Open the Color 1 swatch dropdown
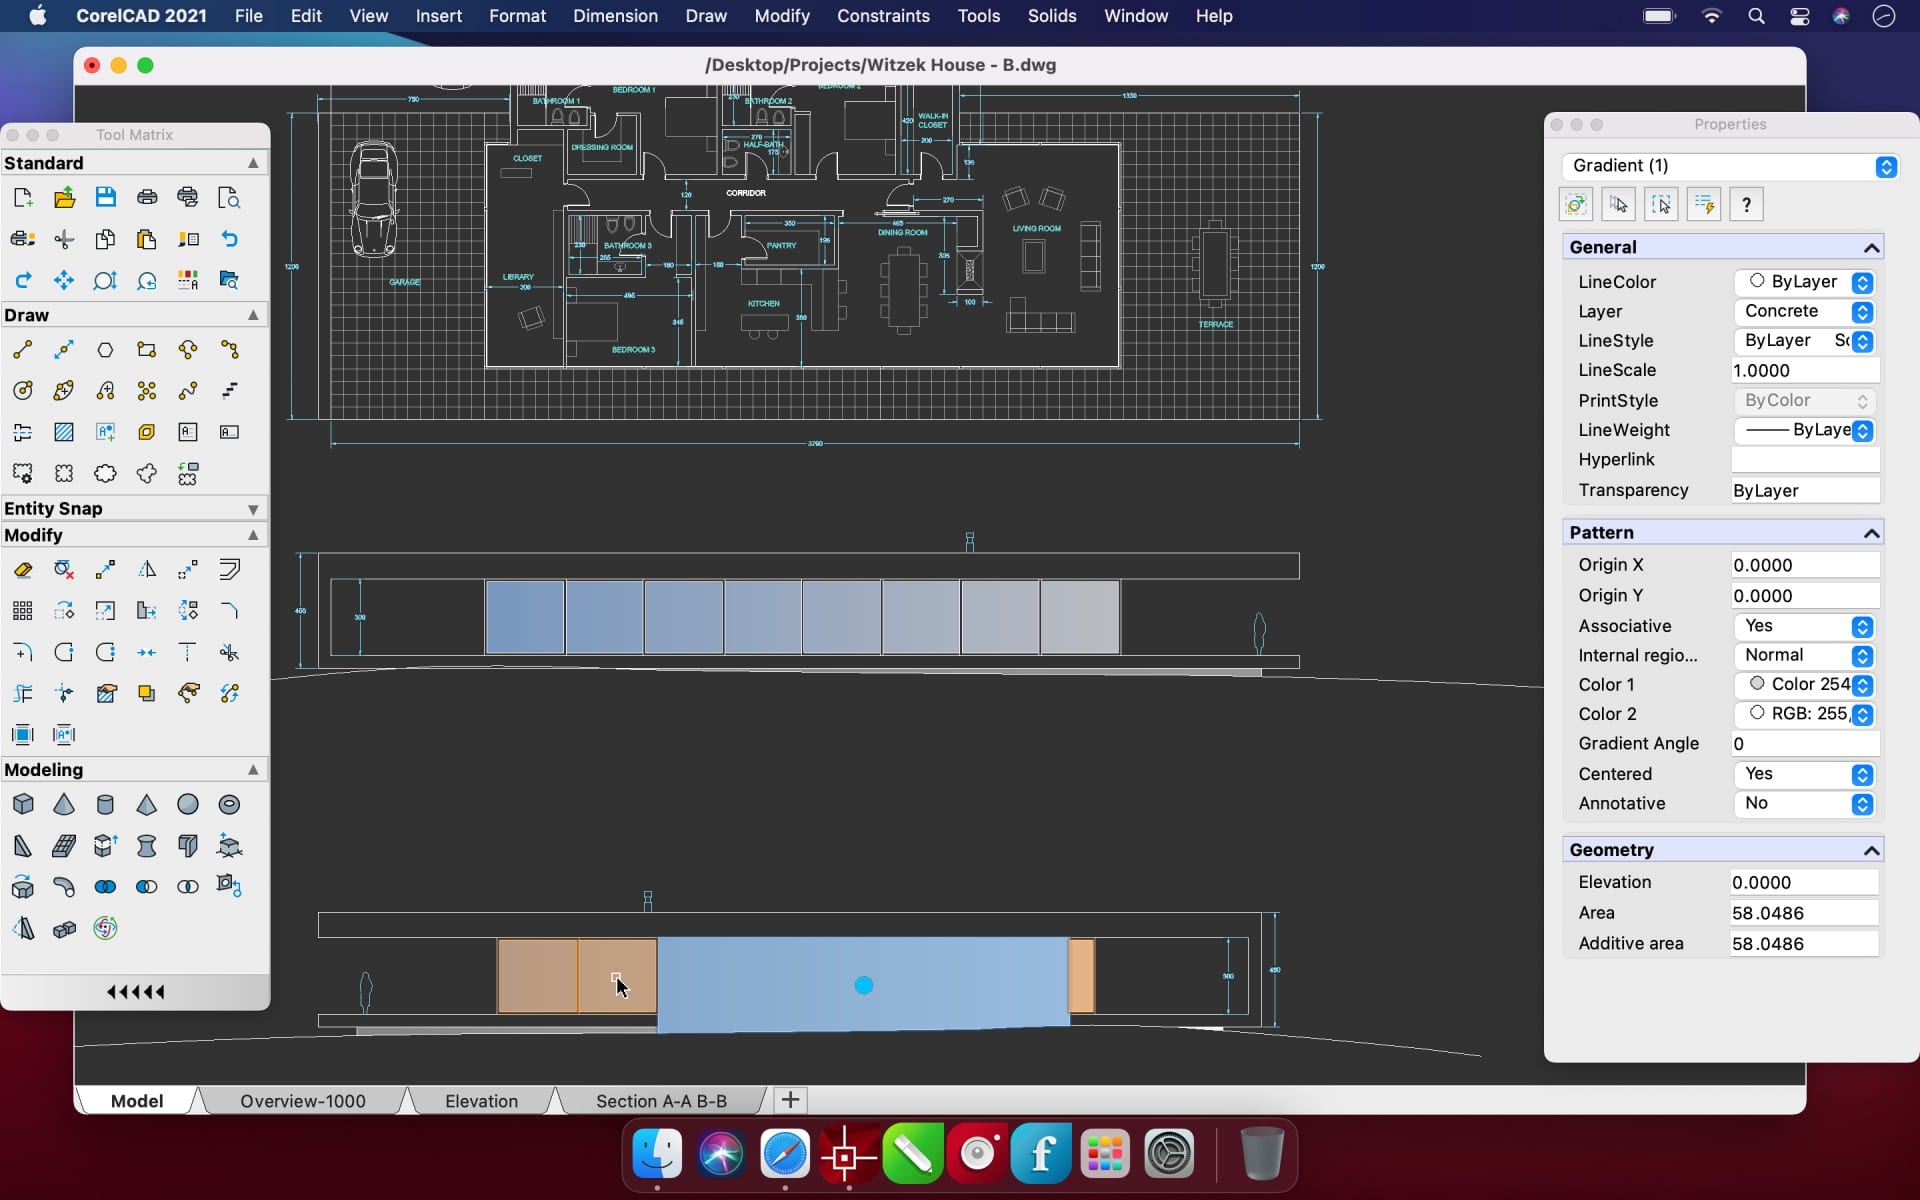Screen dimensions: 1920x1200 [1805, 685]
